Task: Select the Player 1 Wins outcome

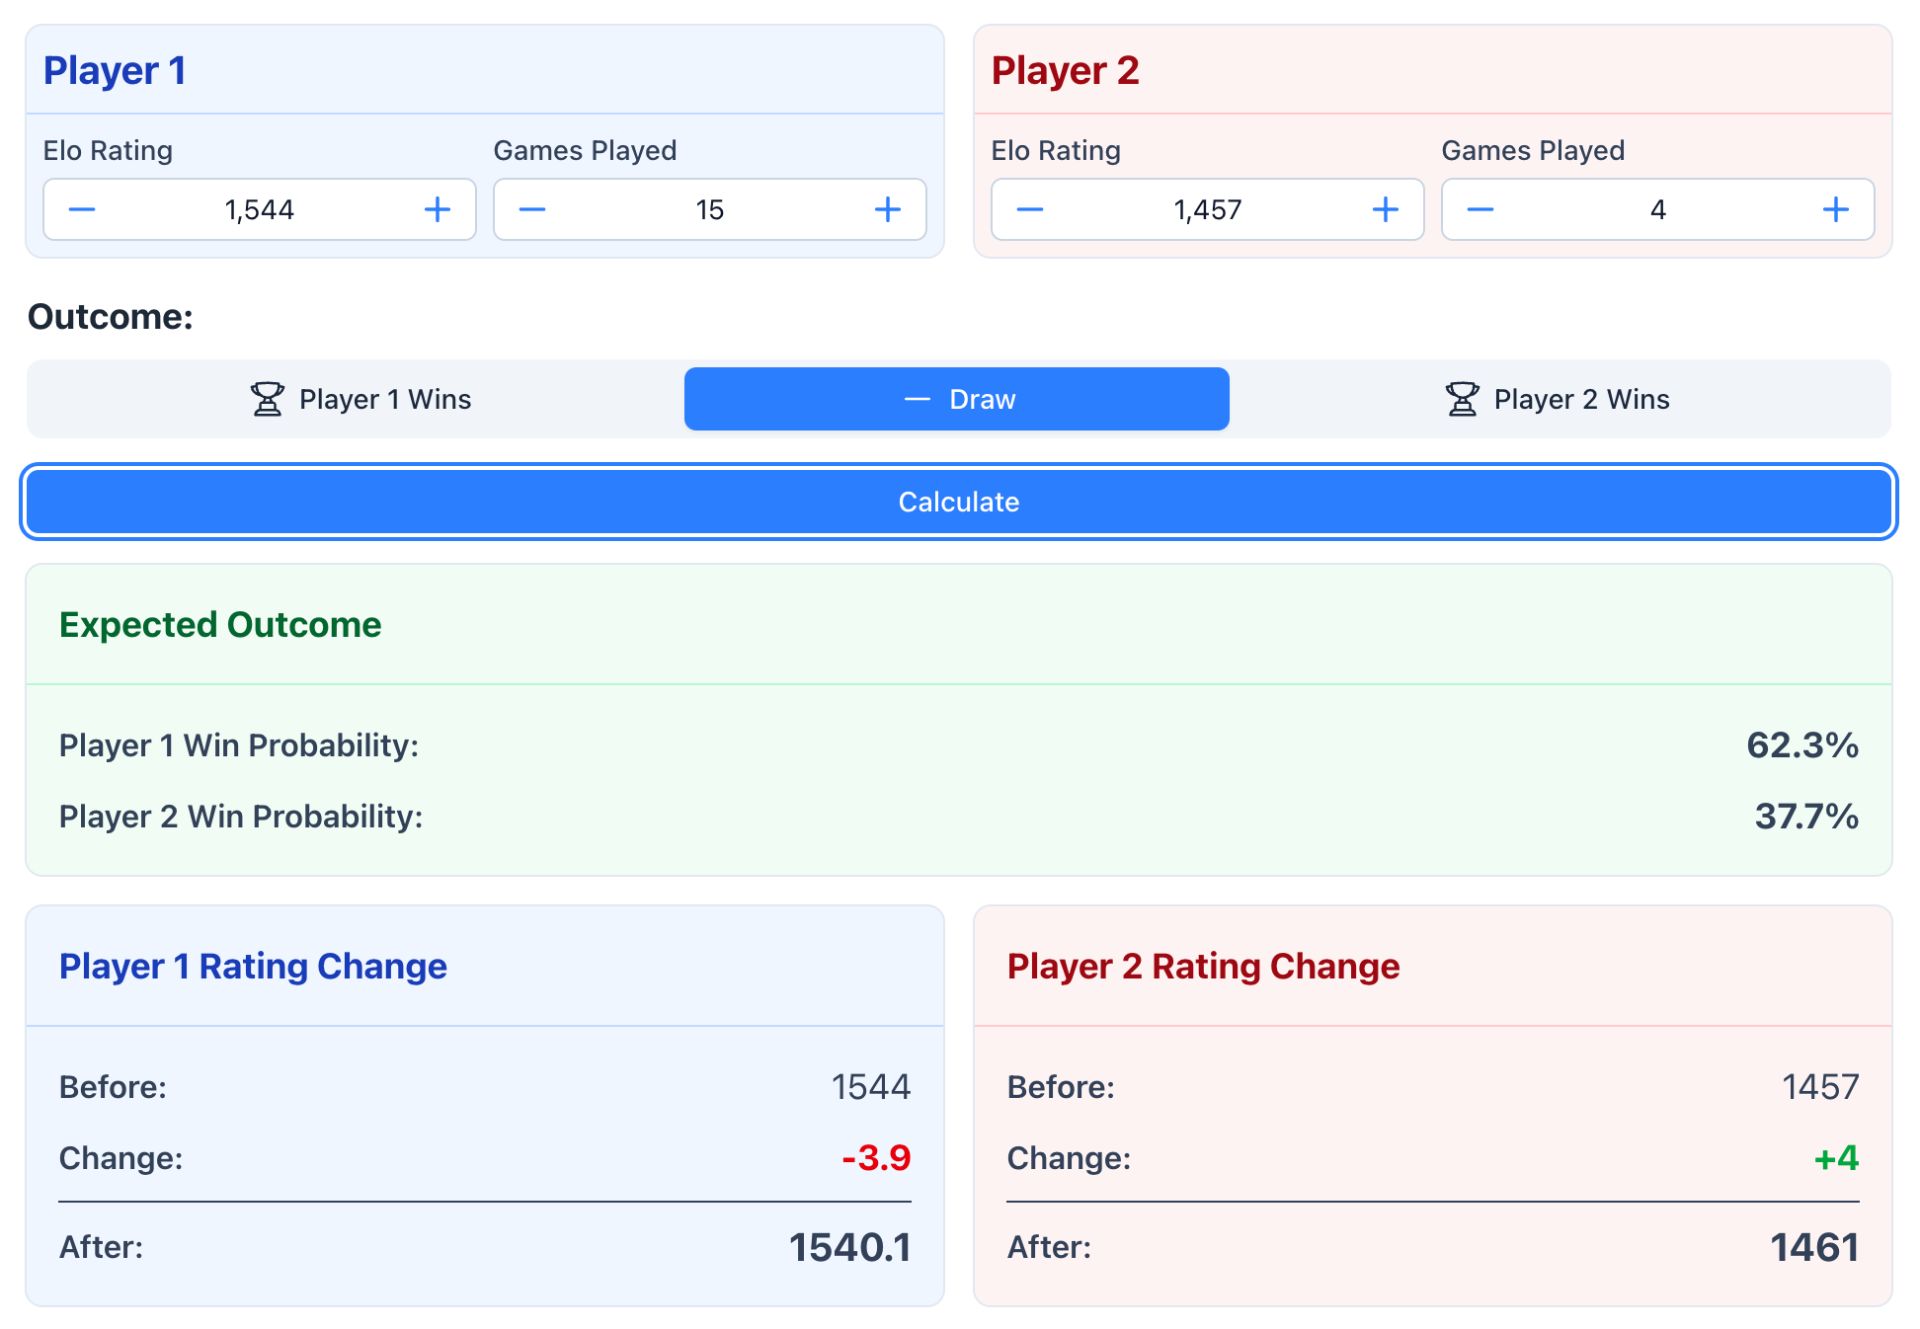Action: [x=360, y=399]
